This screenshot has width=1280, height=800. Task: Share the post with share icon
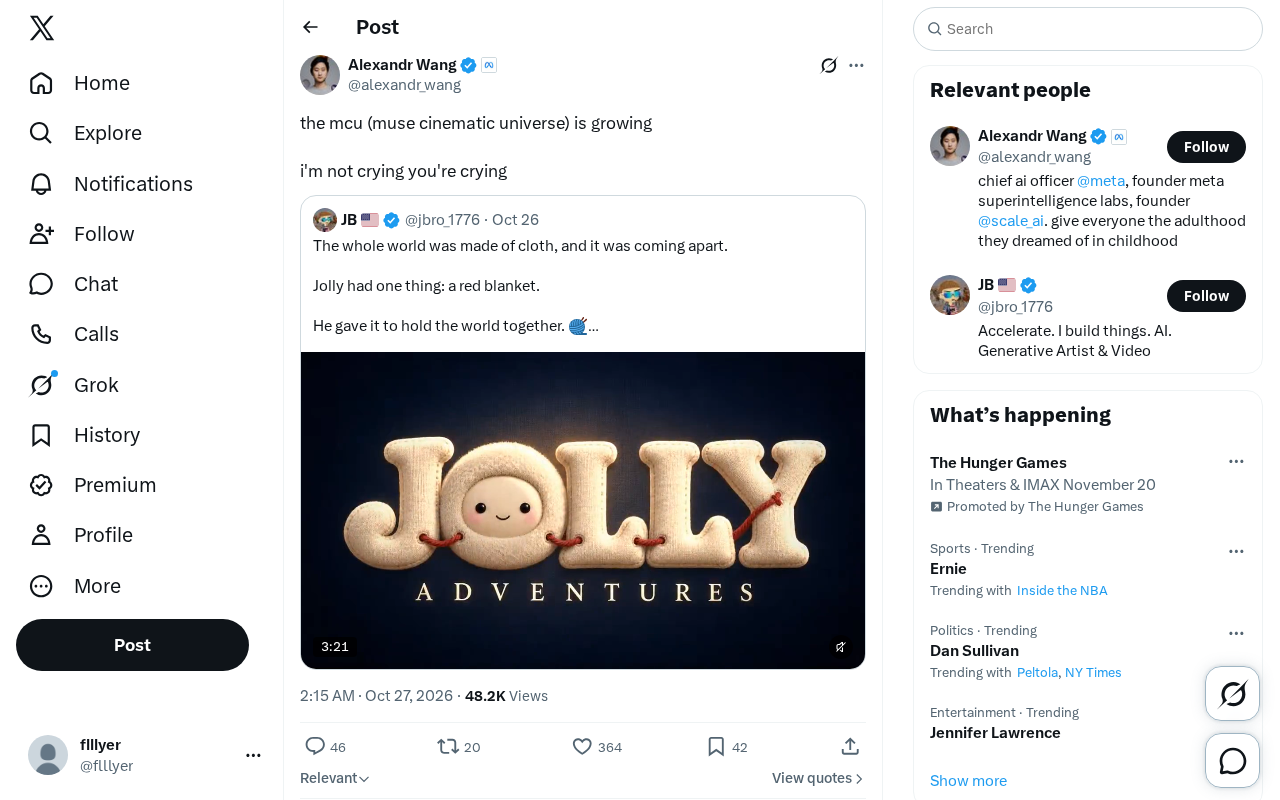[850, 746]
